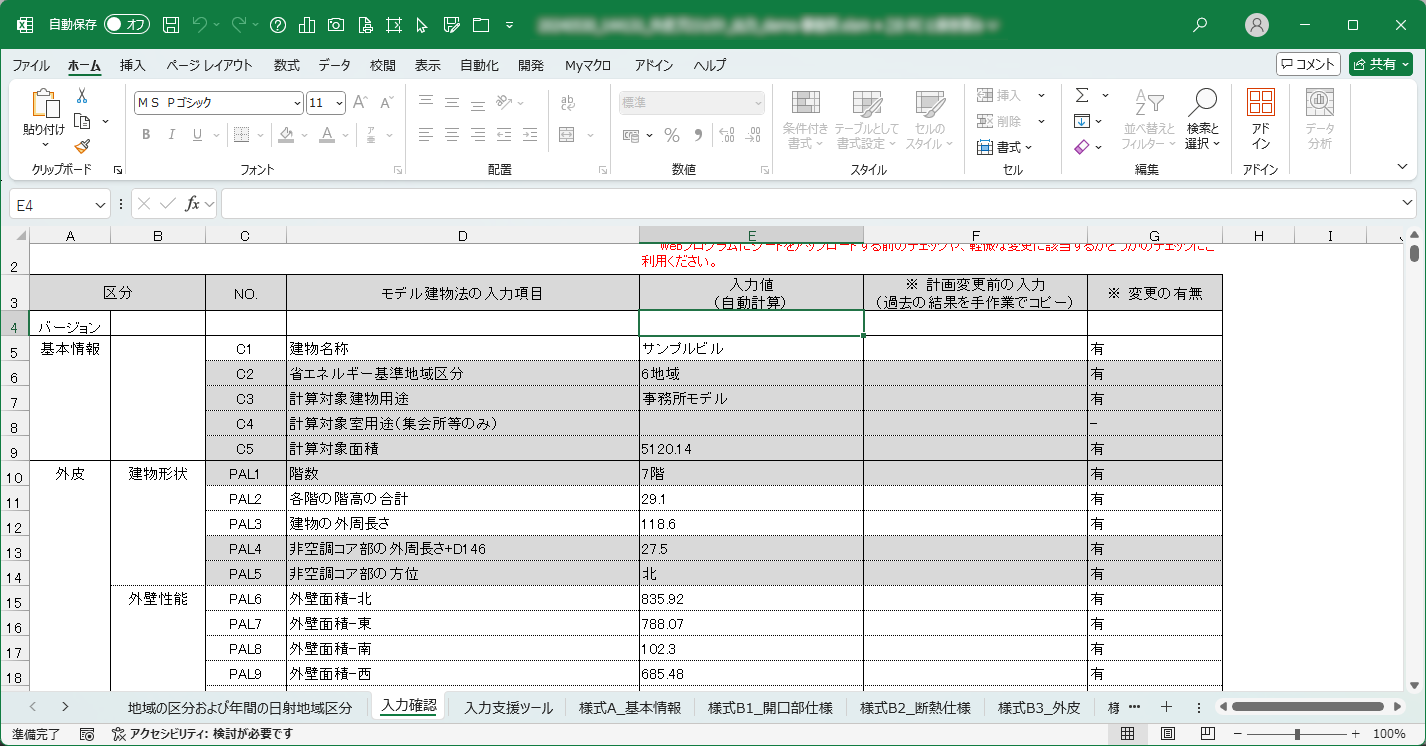
Task: Click the Clear eraser icon
Action: (x=1082, y=147)
